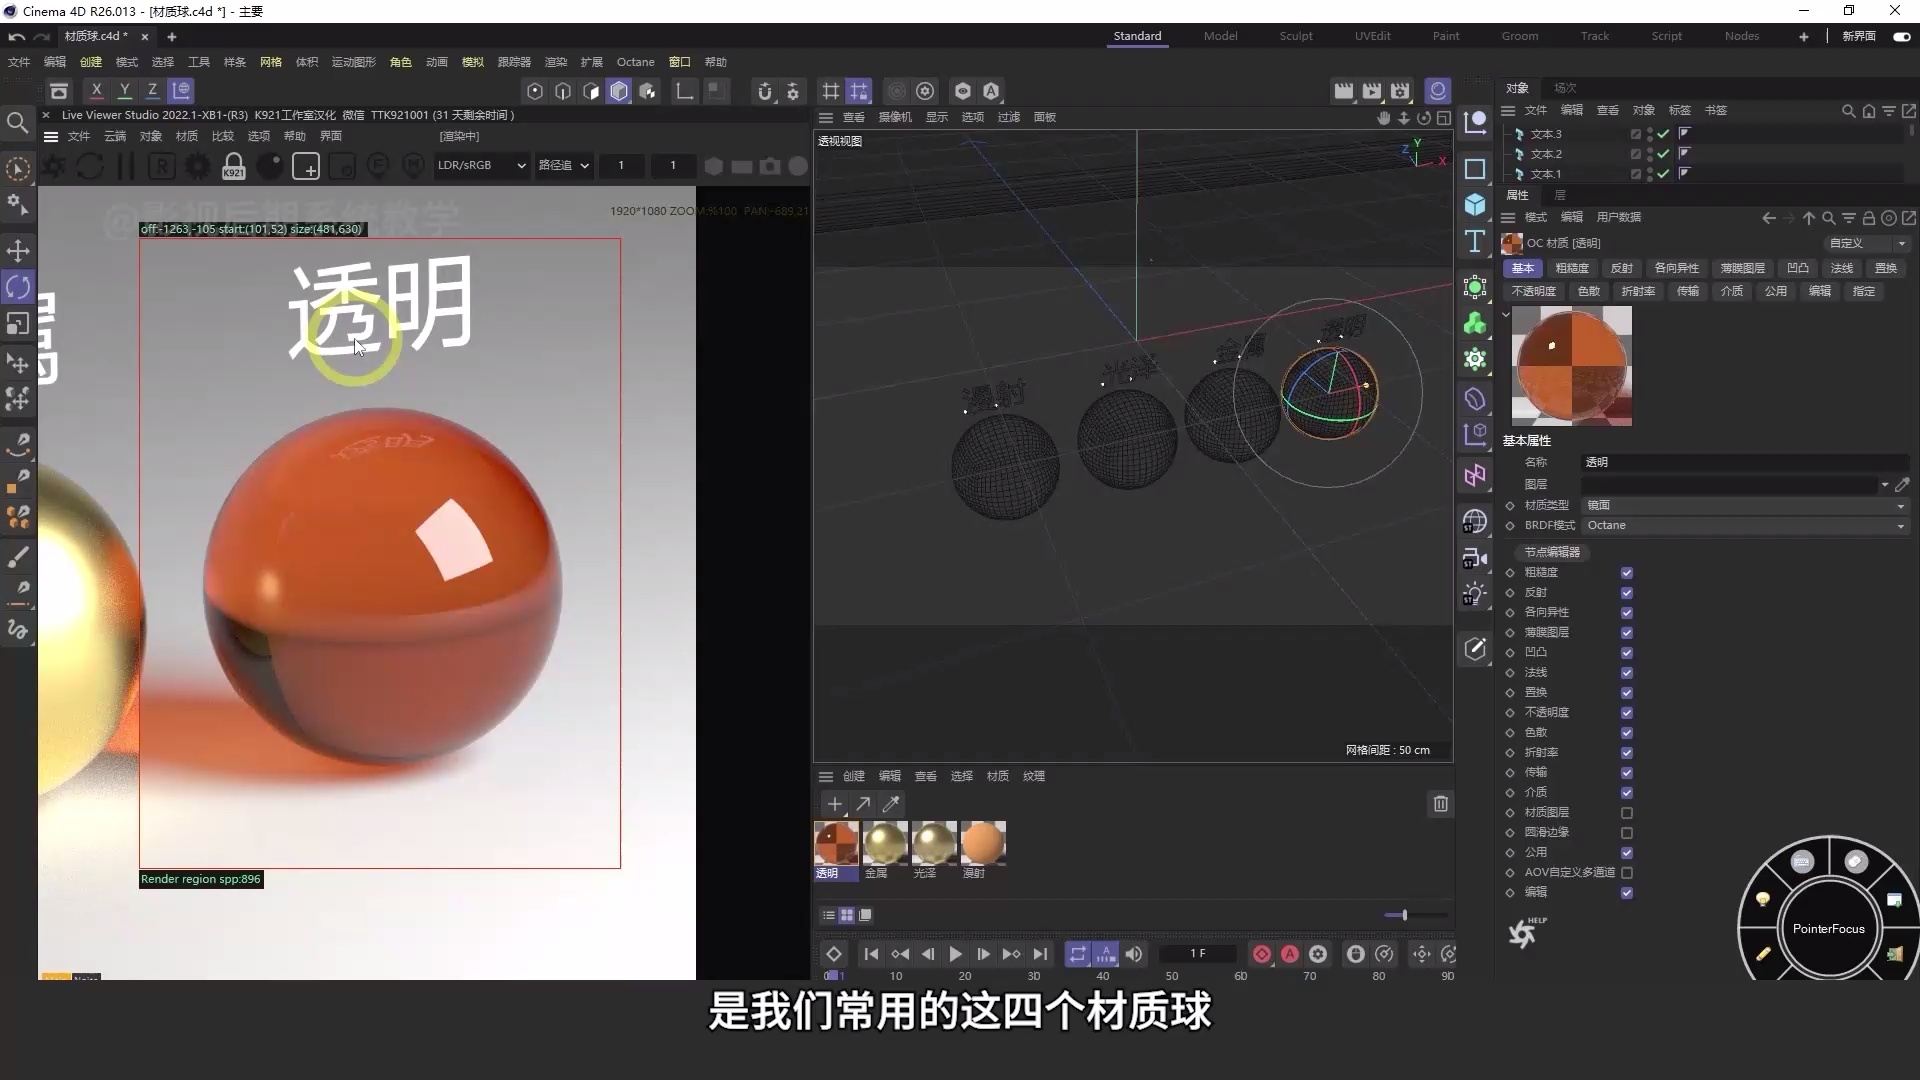Open the 自定义 dropdown in material properties
1920x1080 pixels.
tap(1865, 243)
